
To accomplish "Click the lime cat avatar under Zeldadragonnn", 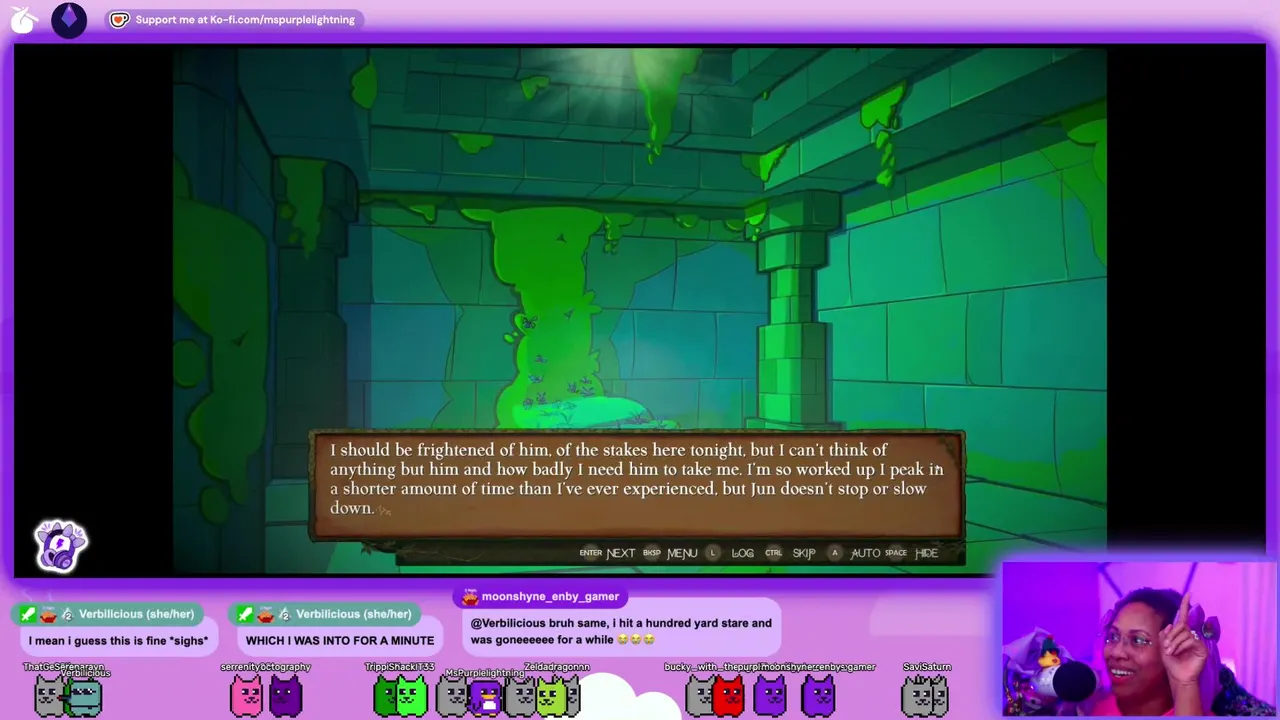I will [x=551, y=696].
